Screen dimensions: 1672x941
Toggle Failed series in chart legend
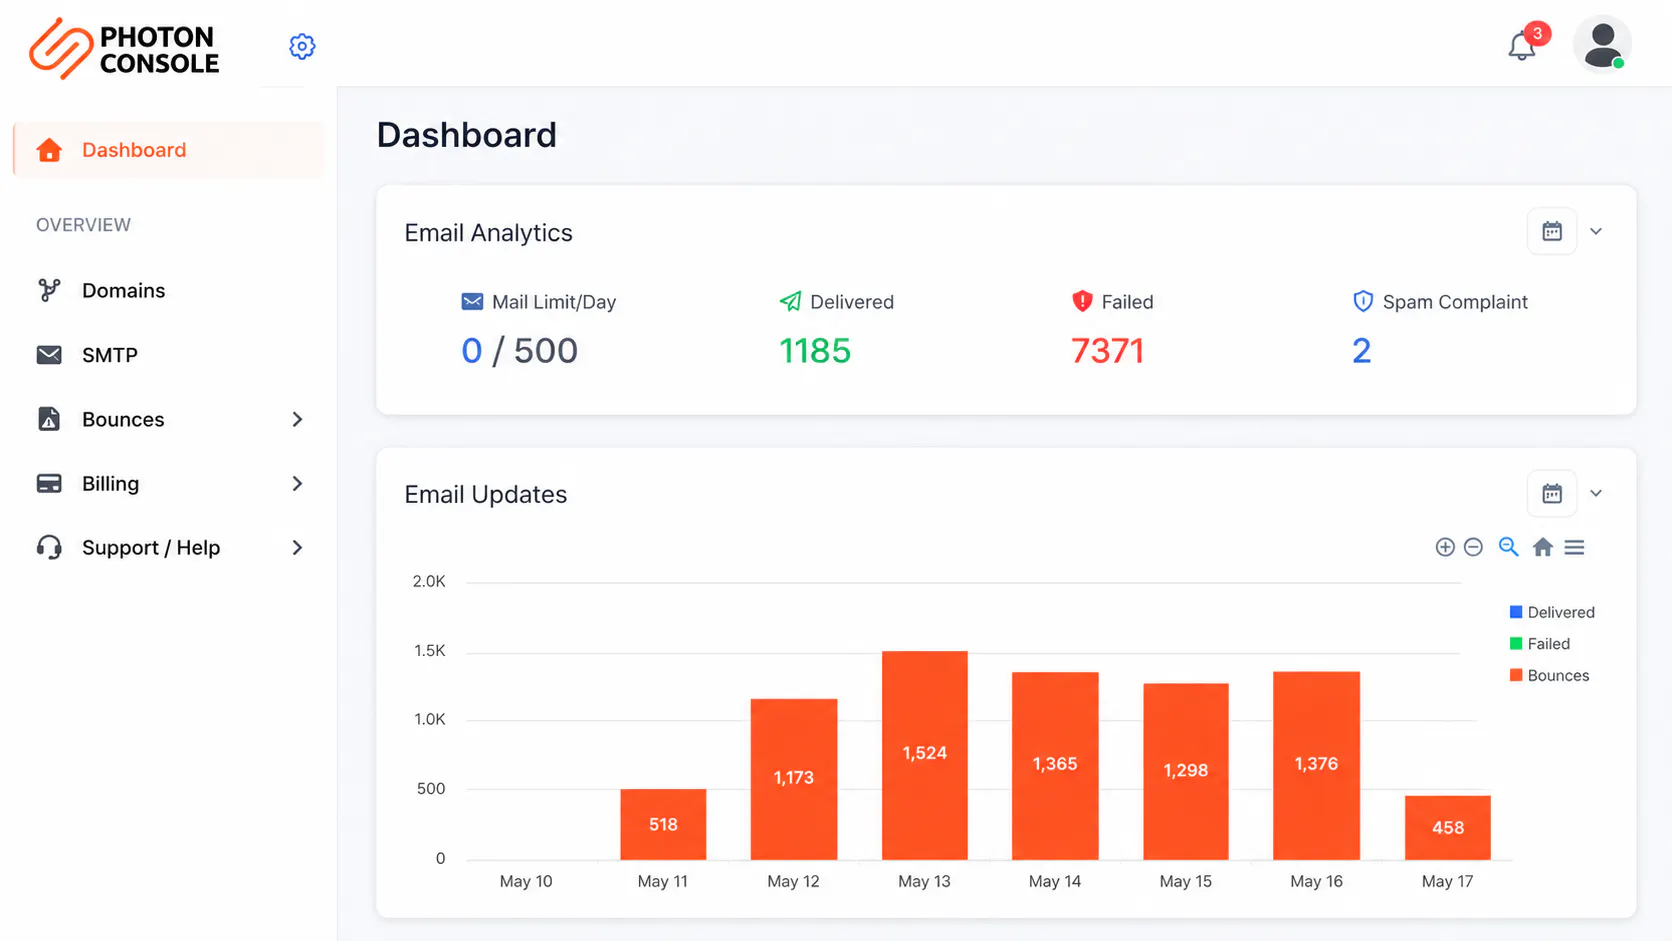point(1540,644)
